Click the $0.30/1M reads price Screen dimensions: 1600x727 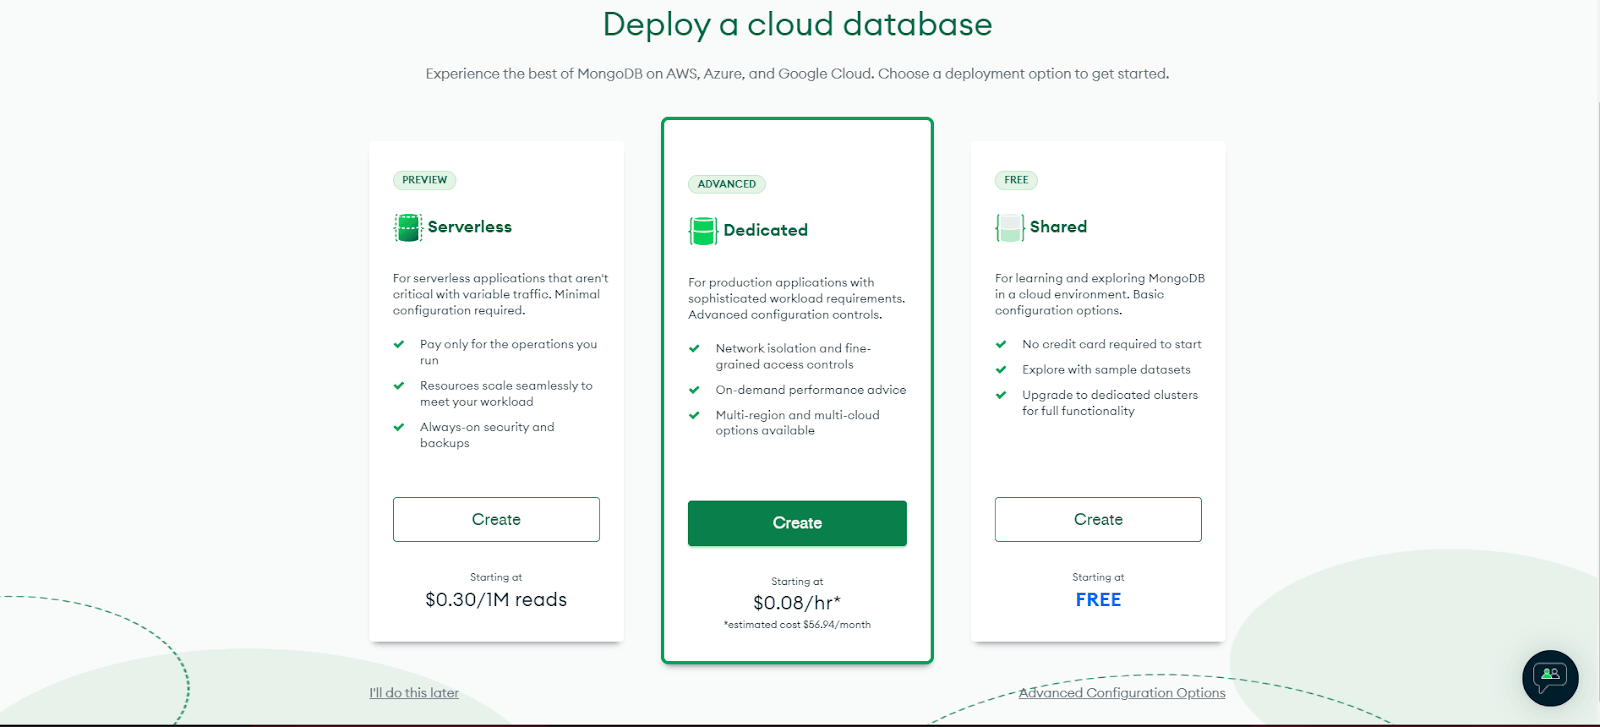(x=496, y=600)
